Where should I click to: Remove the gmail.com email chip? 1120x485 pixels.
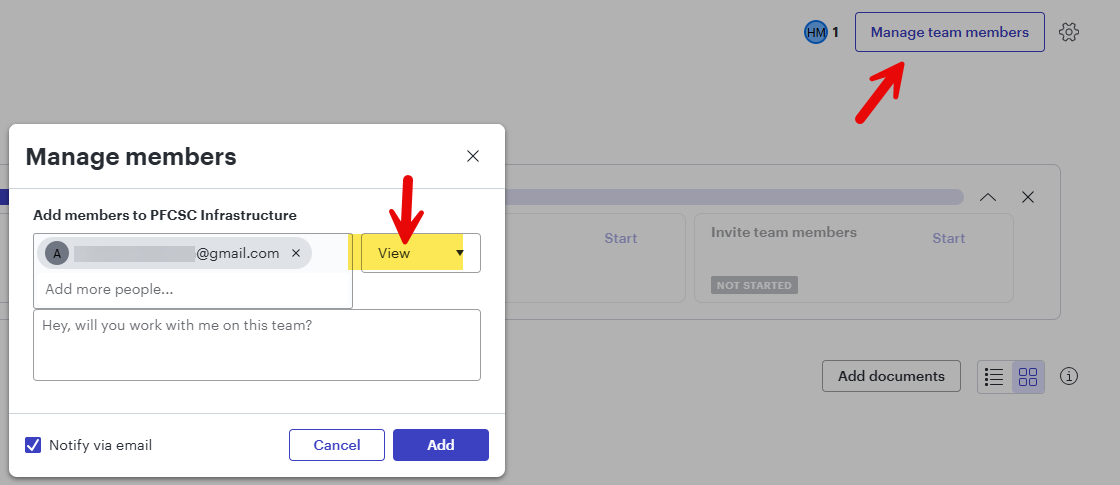click(296, 253)
